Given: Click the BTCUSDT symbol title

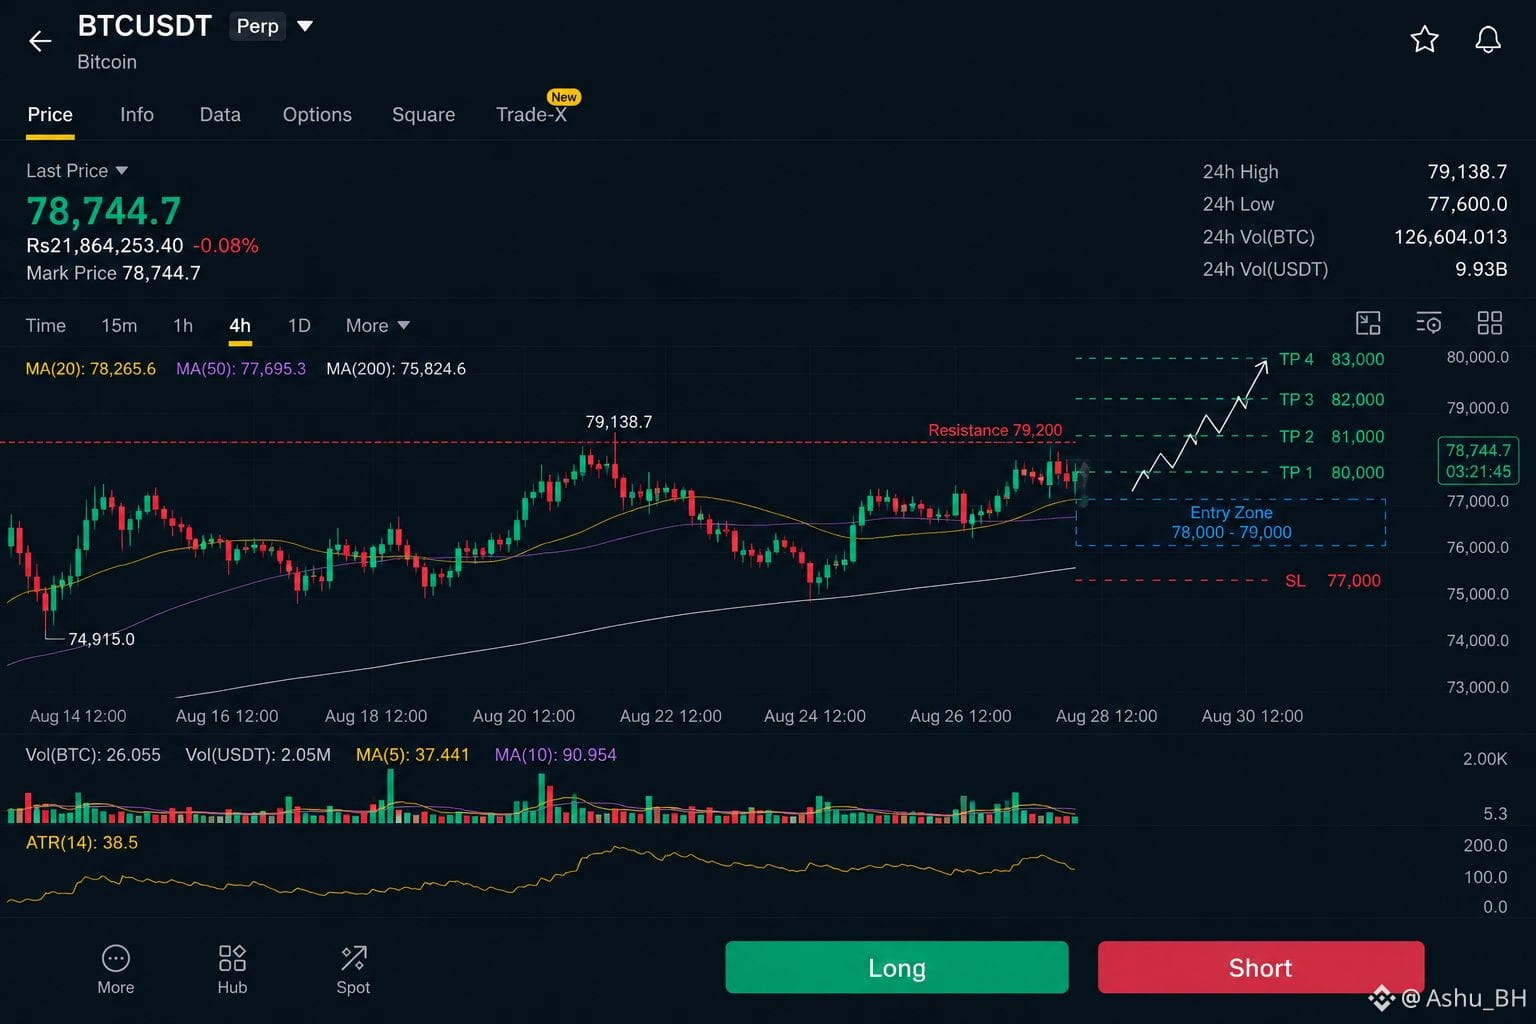Looking at the screenshot, I should [x=145, y=26].
